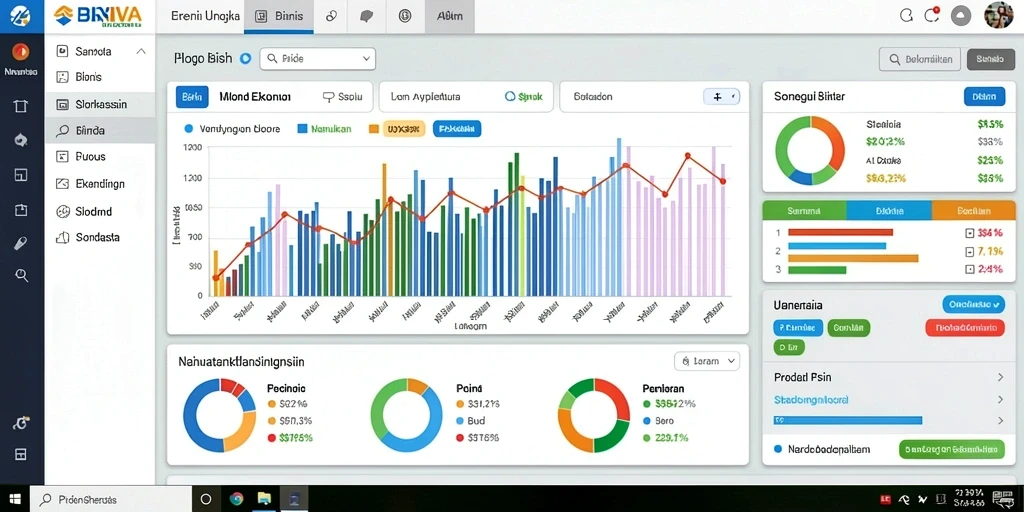Check the box in ranking row 1
This screenshot has height=512, width=1024.
tap(969, 232)
